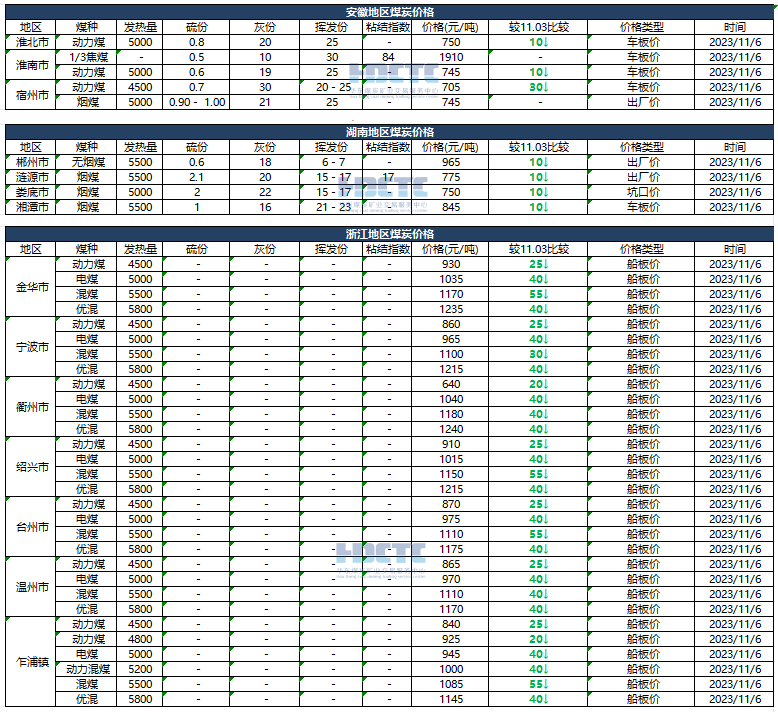This screenshot has width=778, height=712.
Task: Click volatile value 21 - 23
Action: (332, 207)
